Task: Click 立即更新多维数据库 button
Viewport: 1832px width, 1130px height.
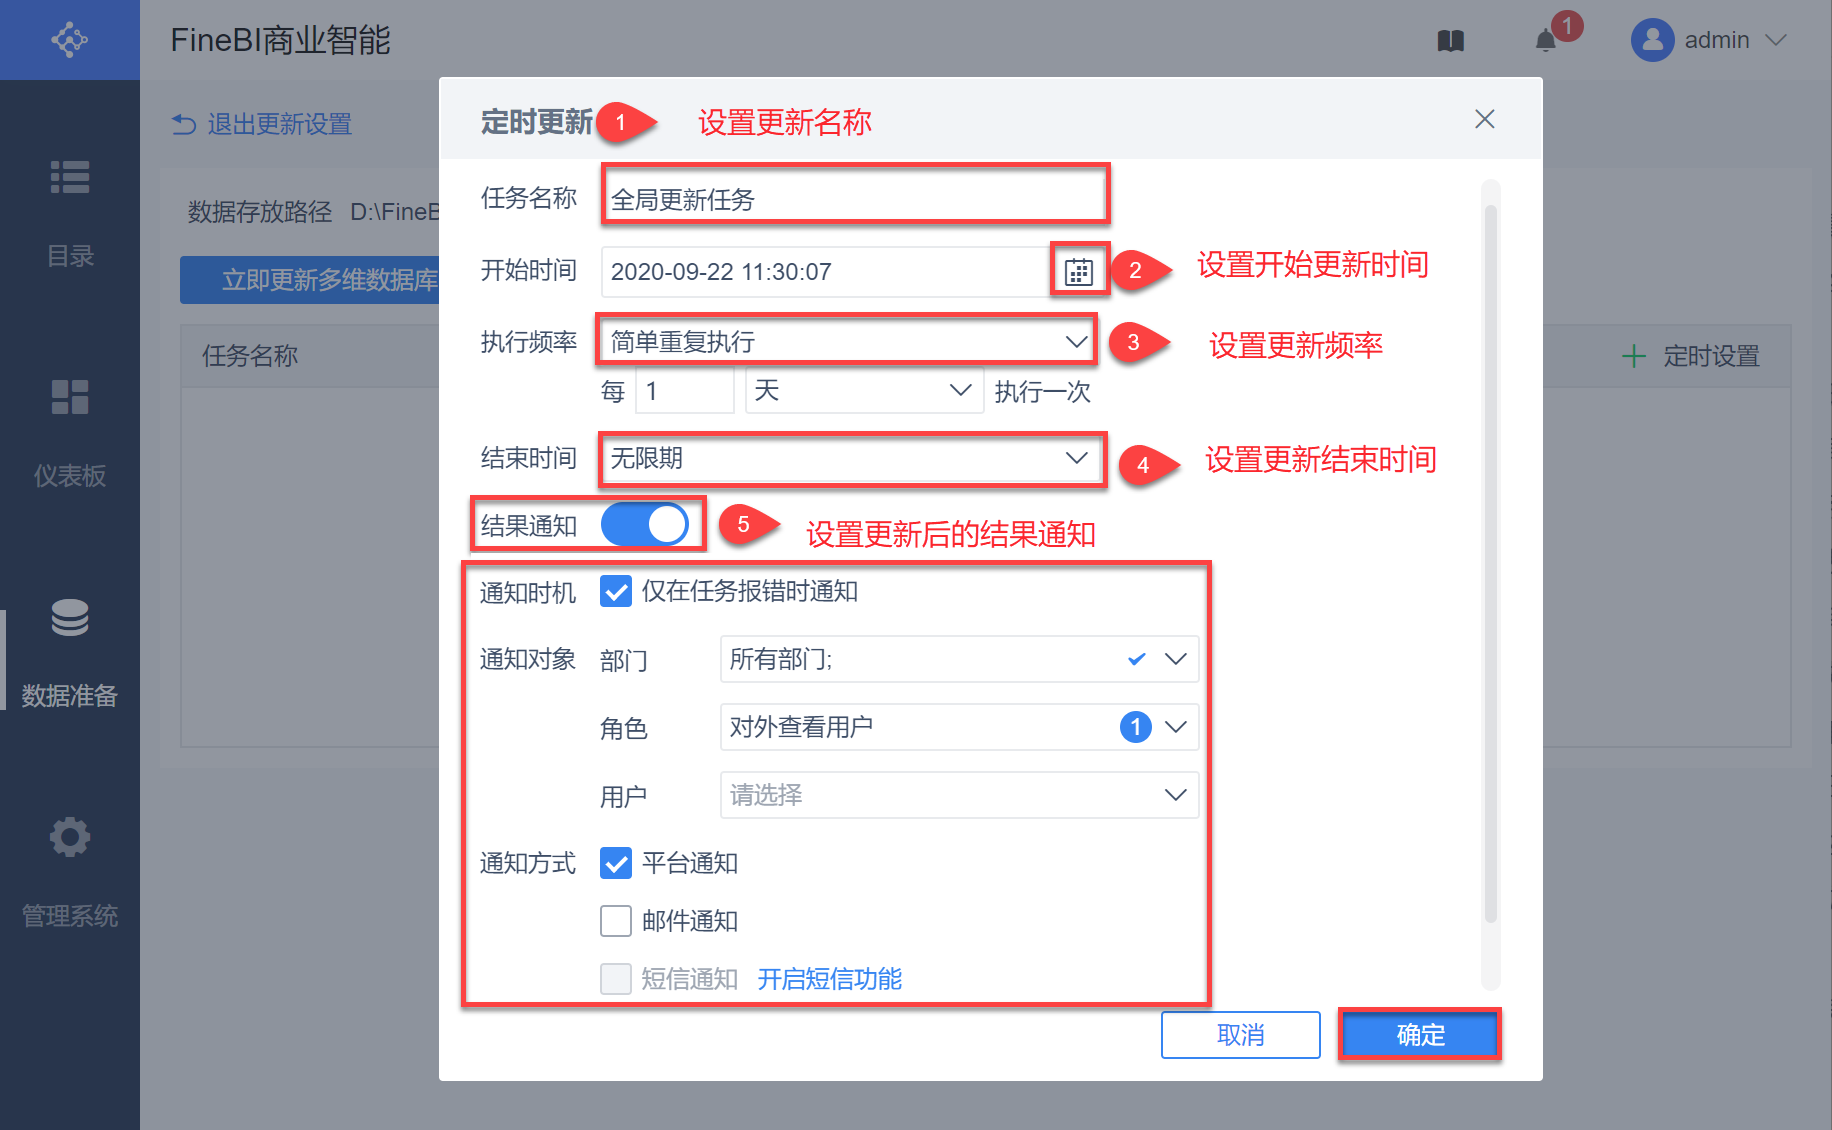Action: [310, 280]
